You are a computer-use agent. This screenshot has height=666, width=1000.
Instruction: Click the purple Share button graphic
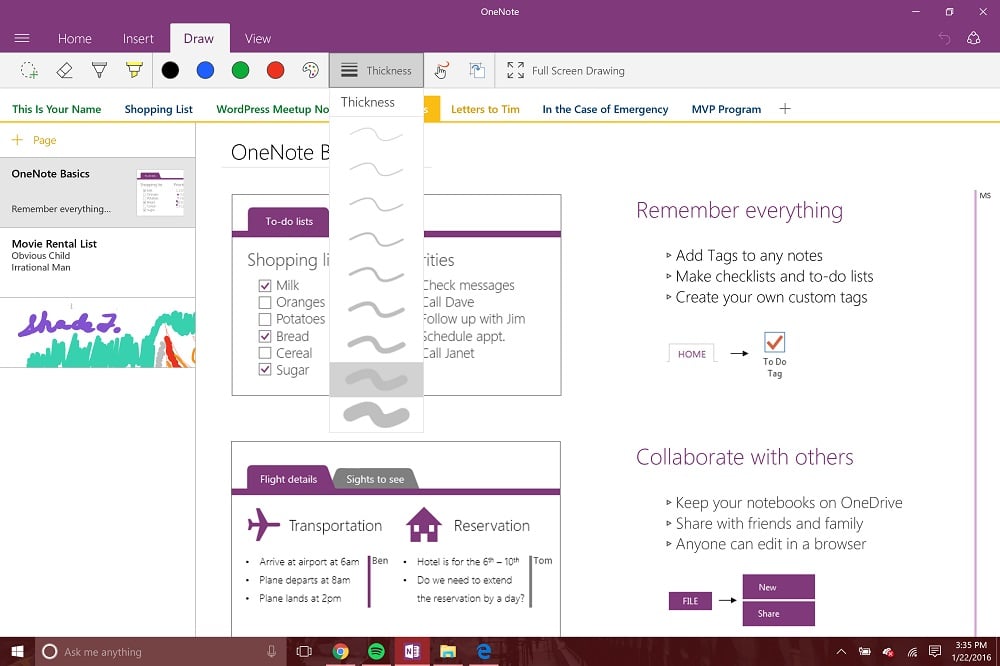pos(779,614)
